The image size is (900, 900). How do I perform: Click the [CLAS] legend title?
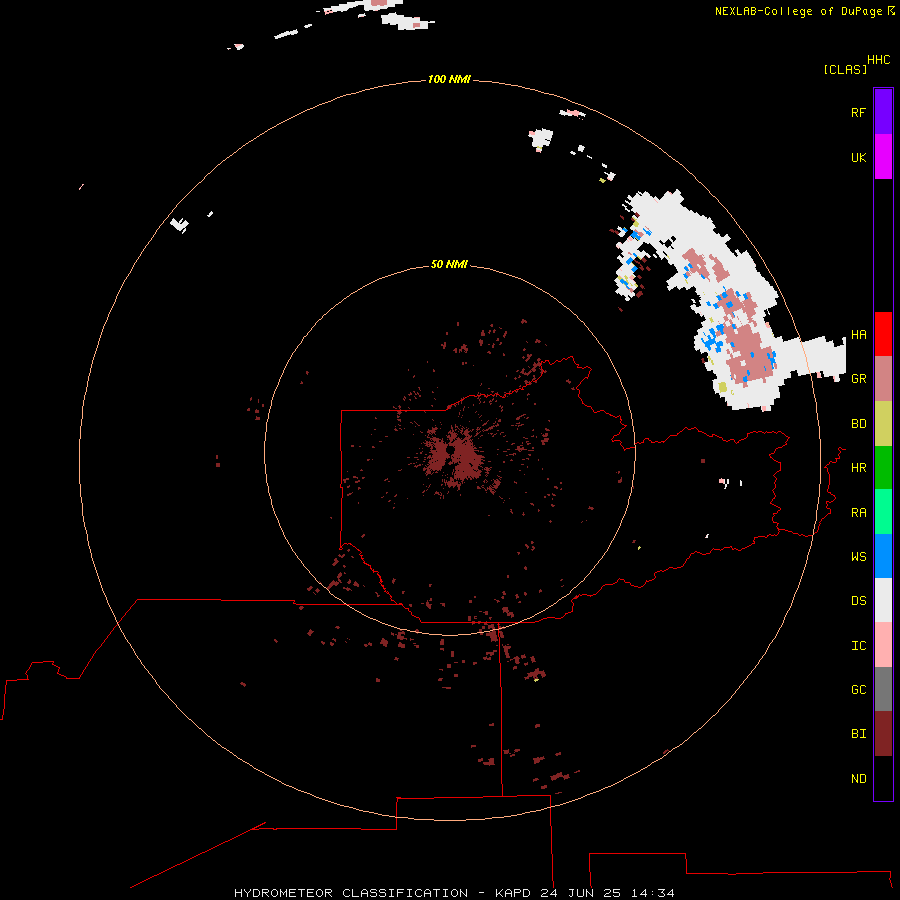(845, 69)
